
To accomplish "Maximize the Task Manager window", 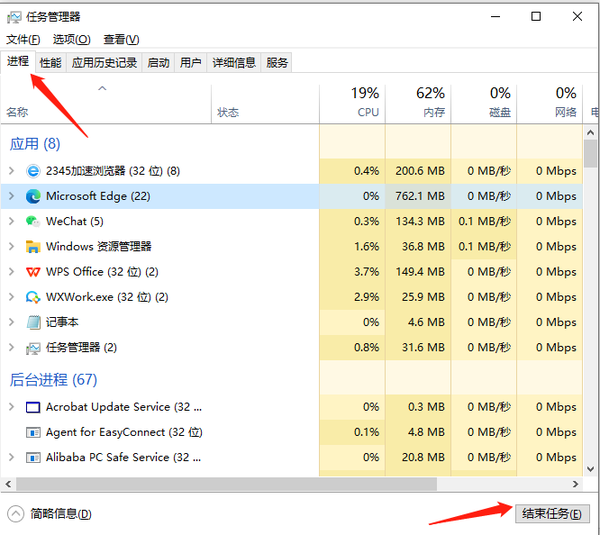I will click(536, 16).
